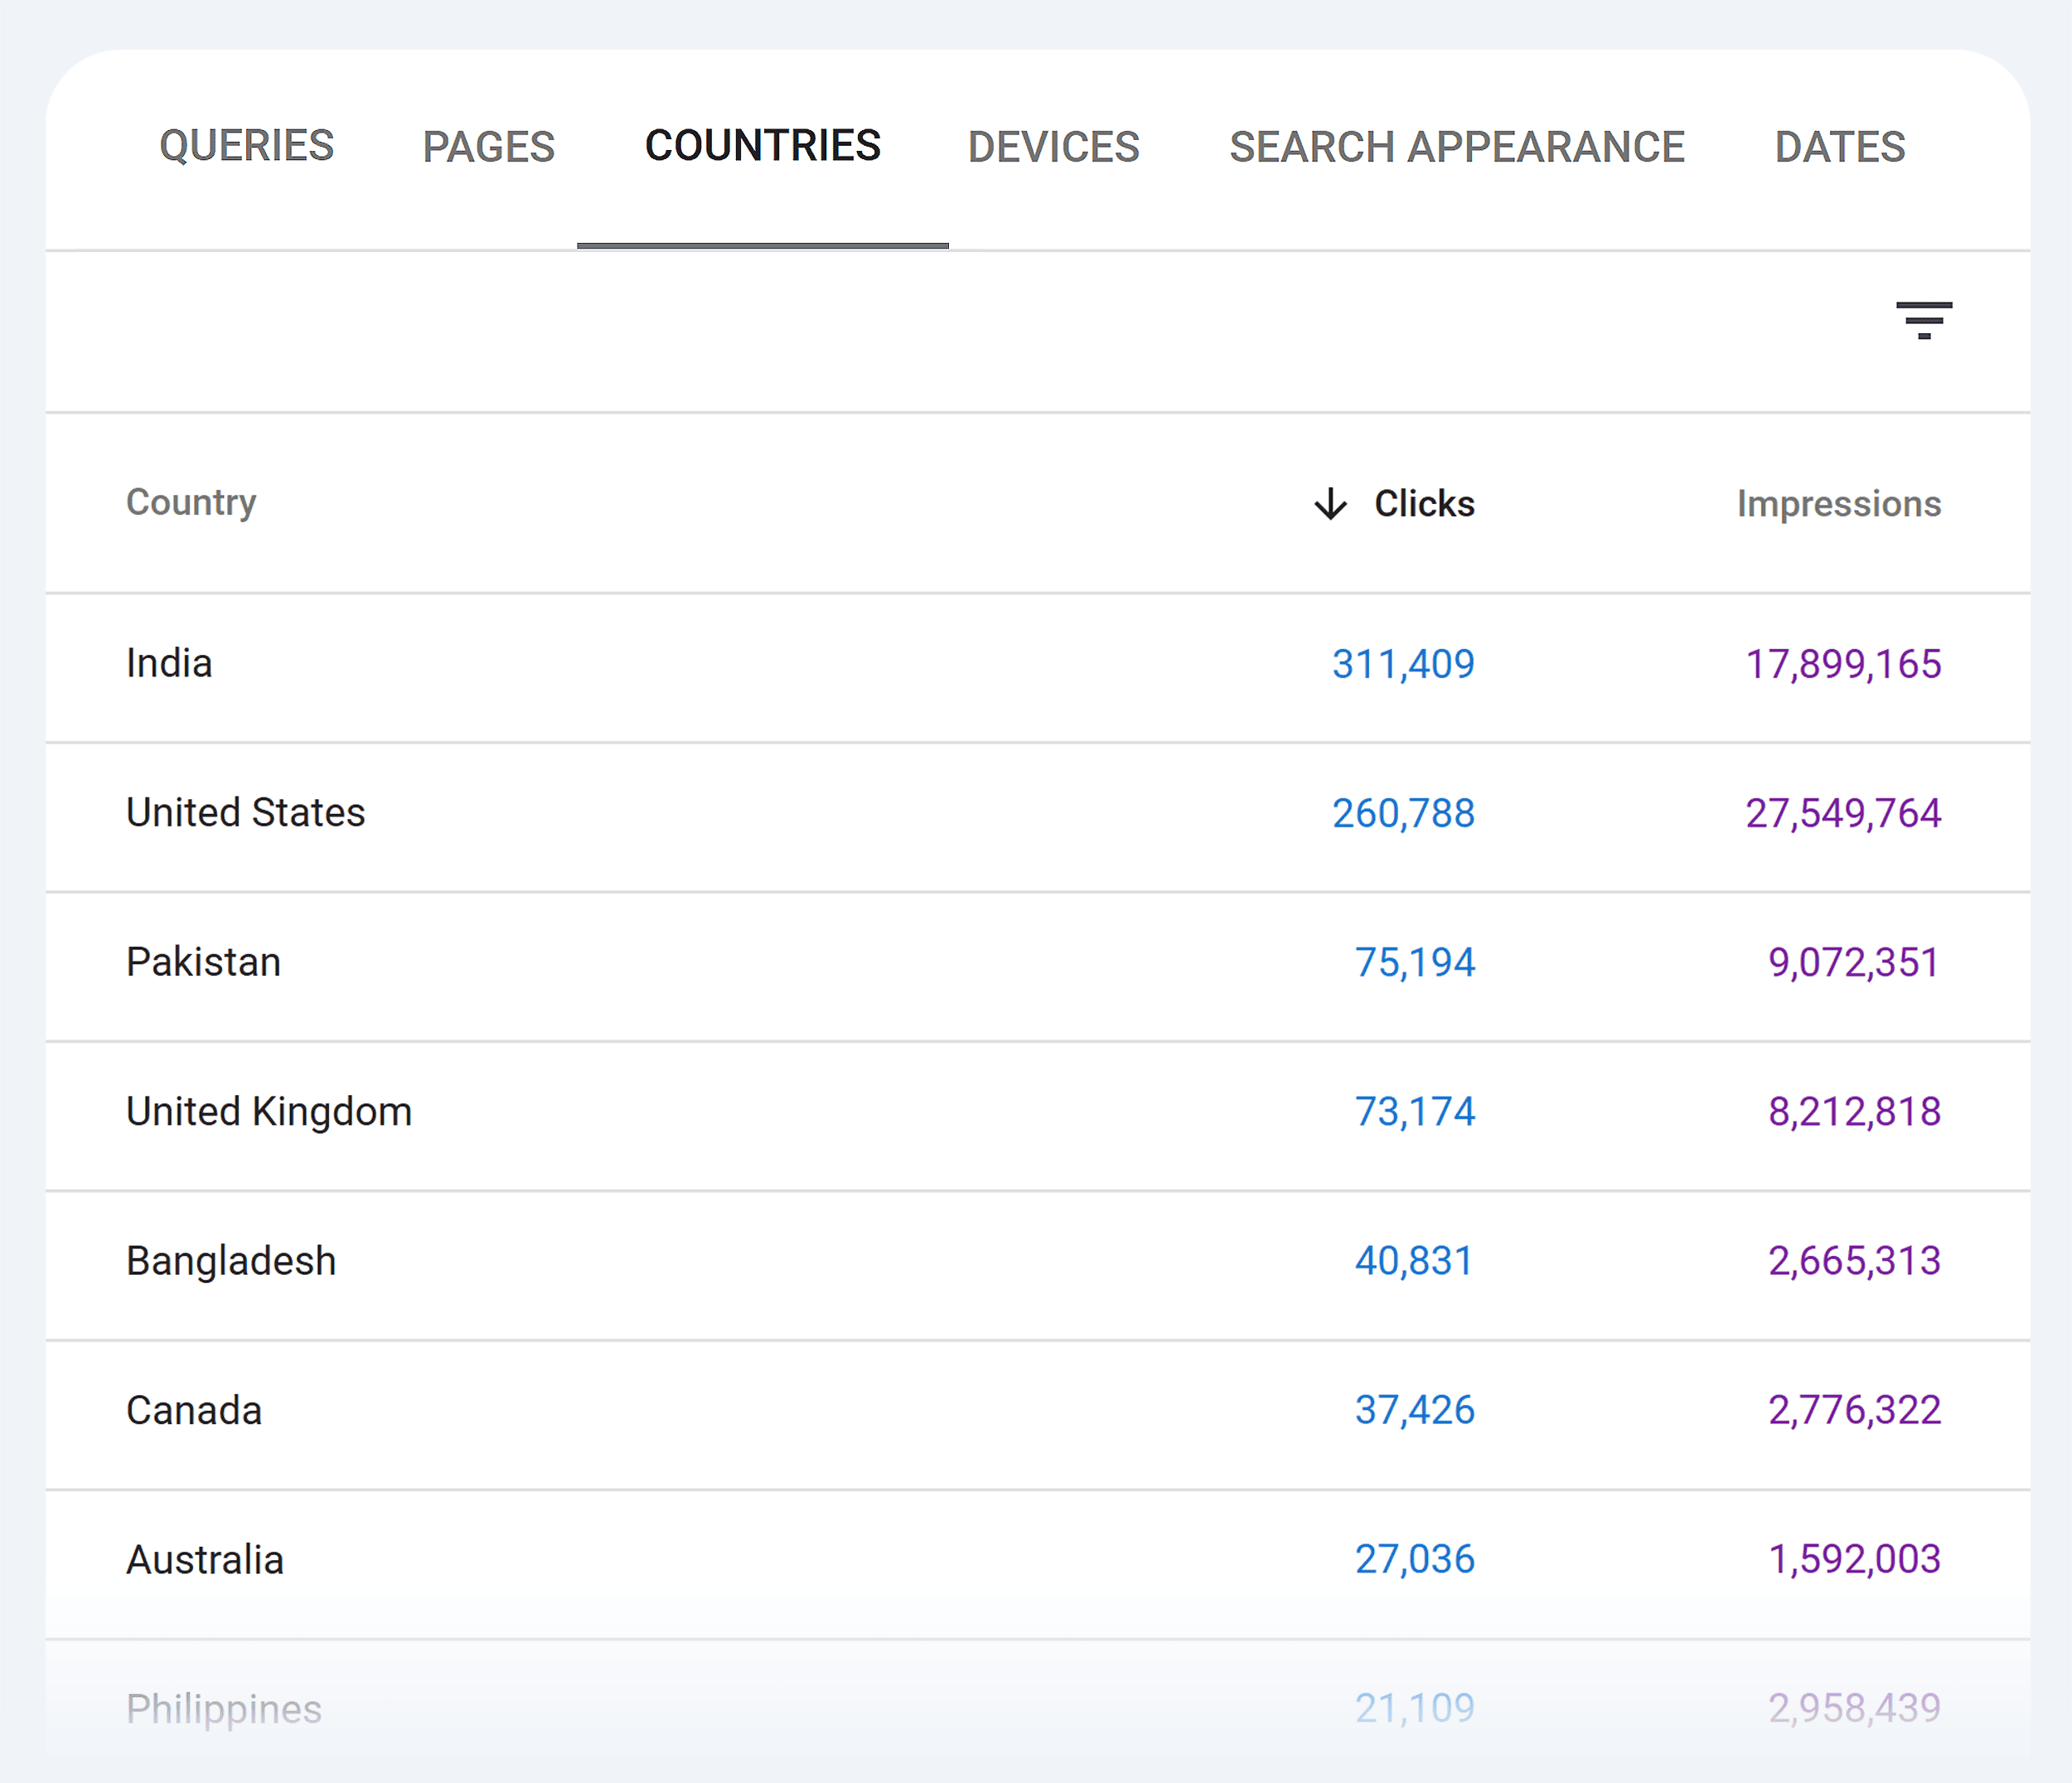Select the currently active COUNTRIES tab
This screenshot has height=1783, width=2072.
point(763,146)
